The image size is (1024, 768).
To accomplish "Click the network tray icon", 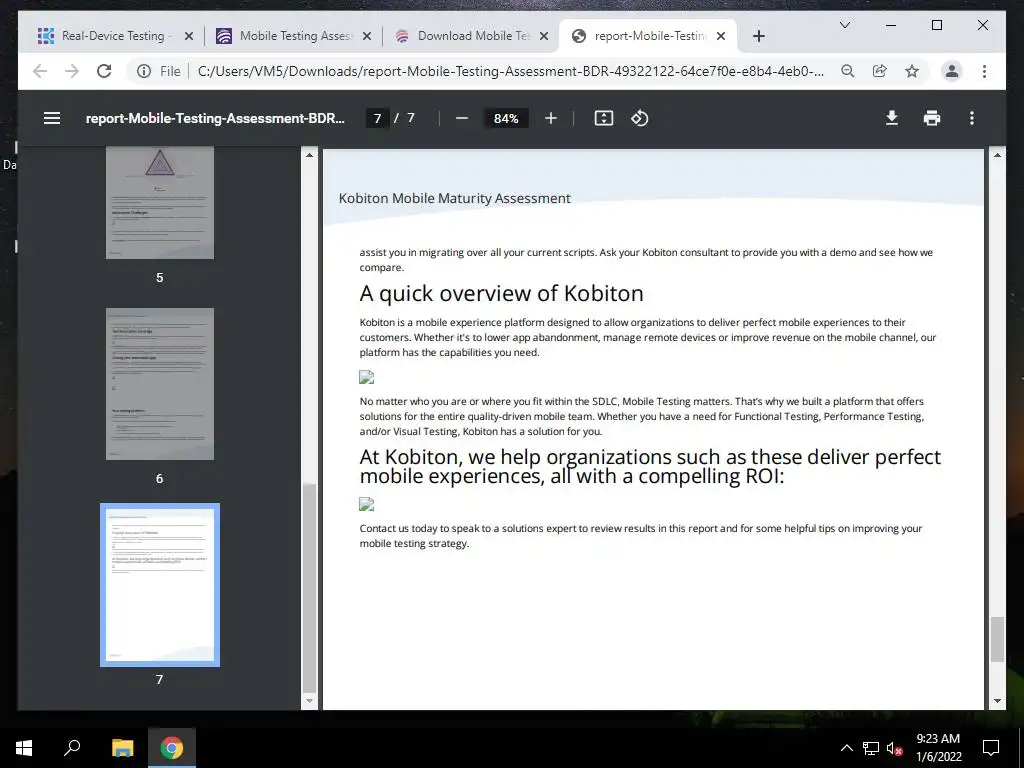I will (871, 748).
